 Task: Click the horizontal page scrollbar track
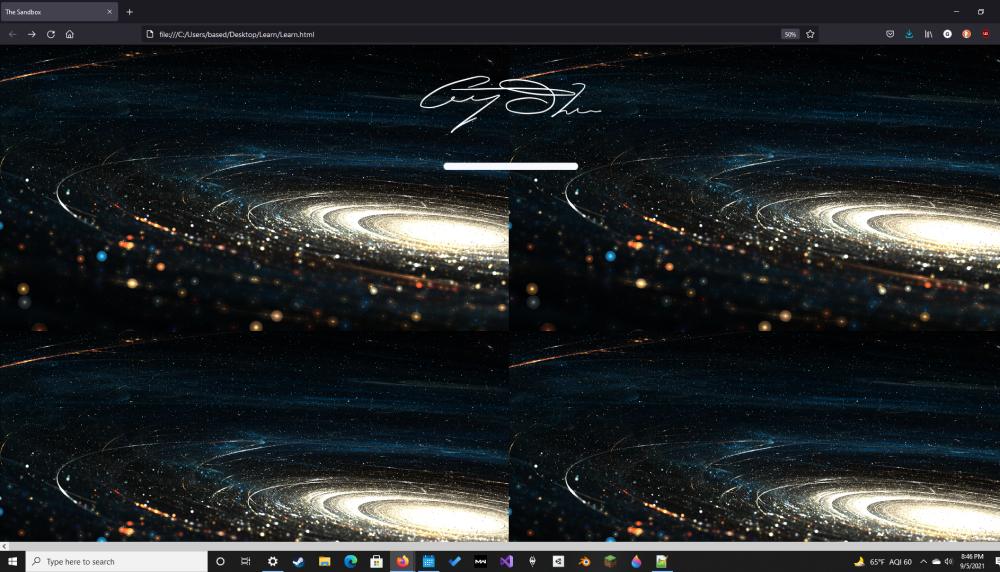(504, 546)
